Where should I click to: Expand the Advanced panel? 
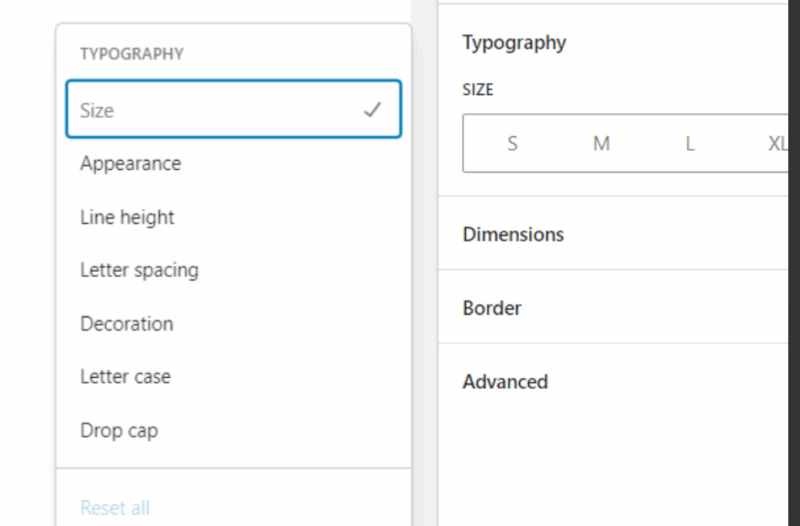[505, 382]
